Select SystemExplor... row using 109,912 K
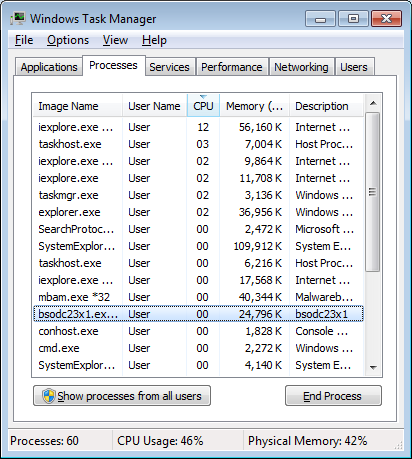412x459 pixels. pyautogui.click(x=198, y=246)
